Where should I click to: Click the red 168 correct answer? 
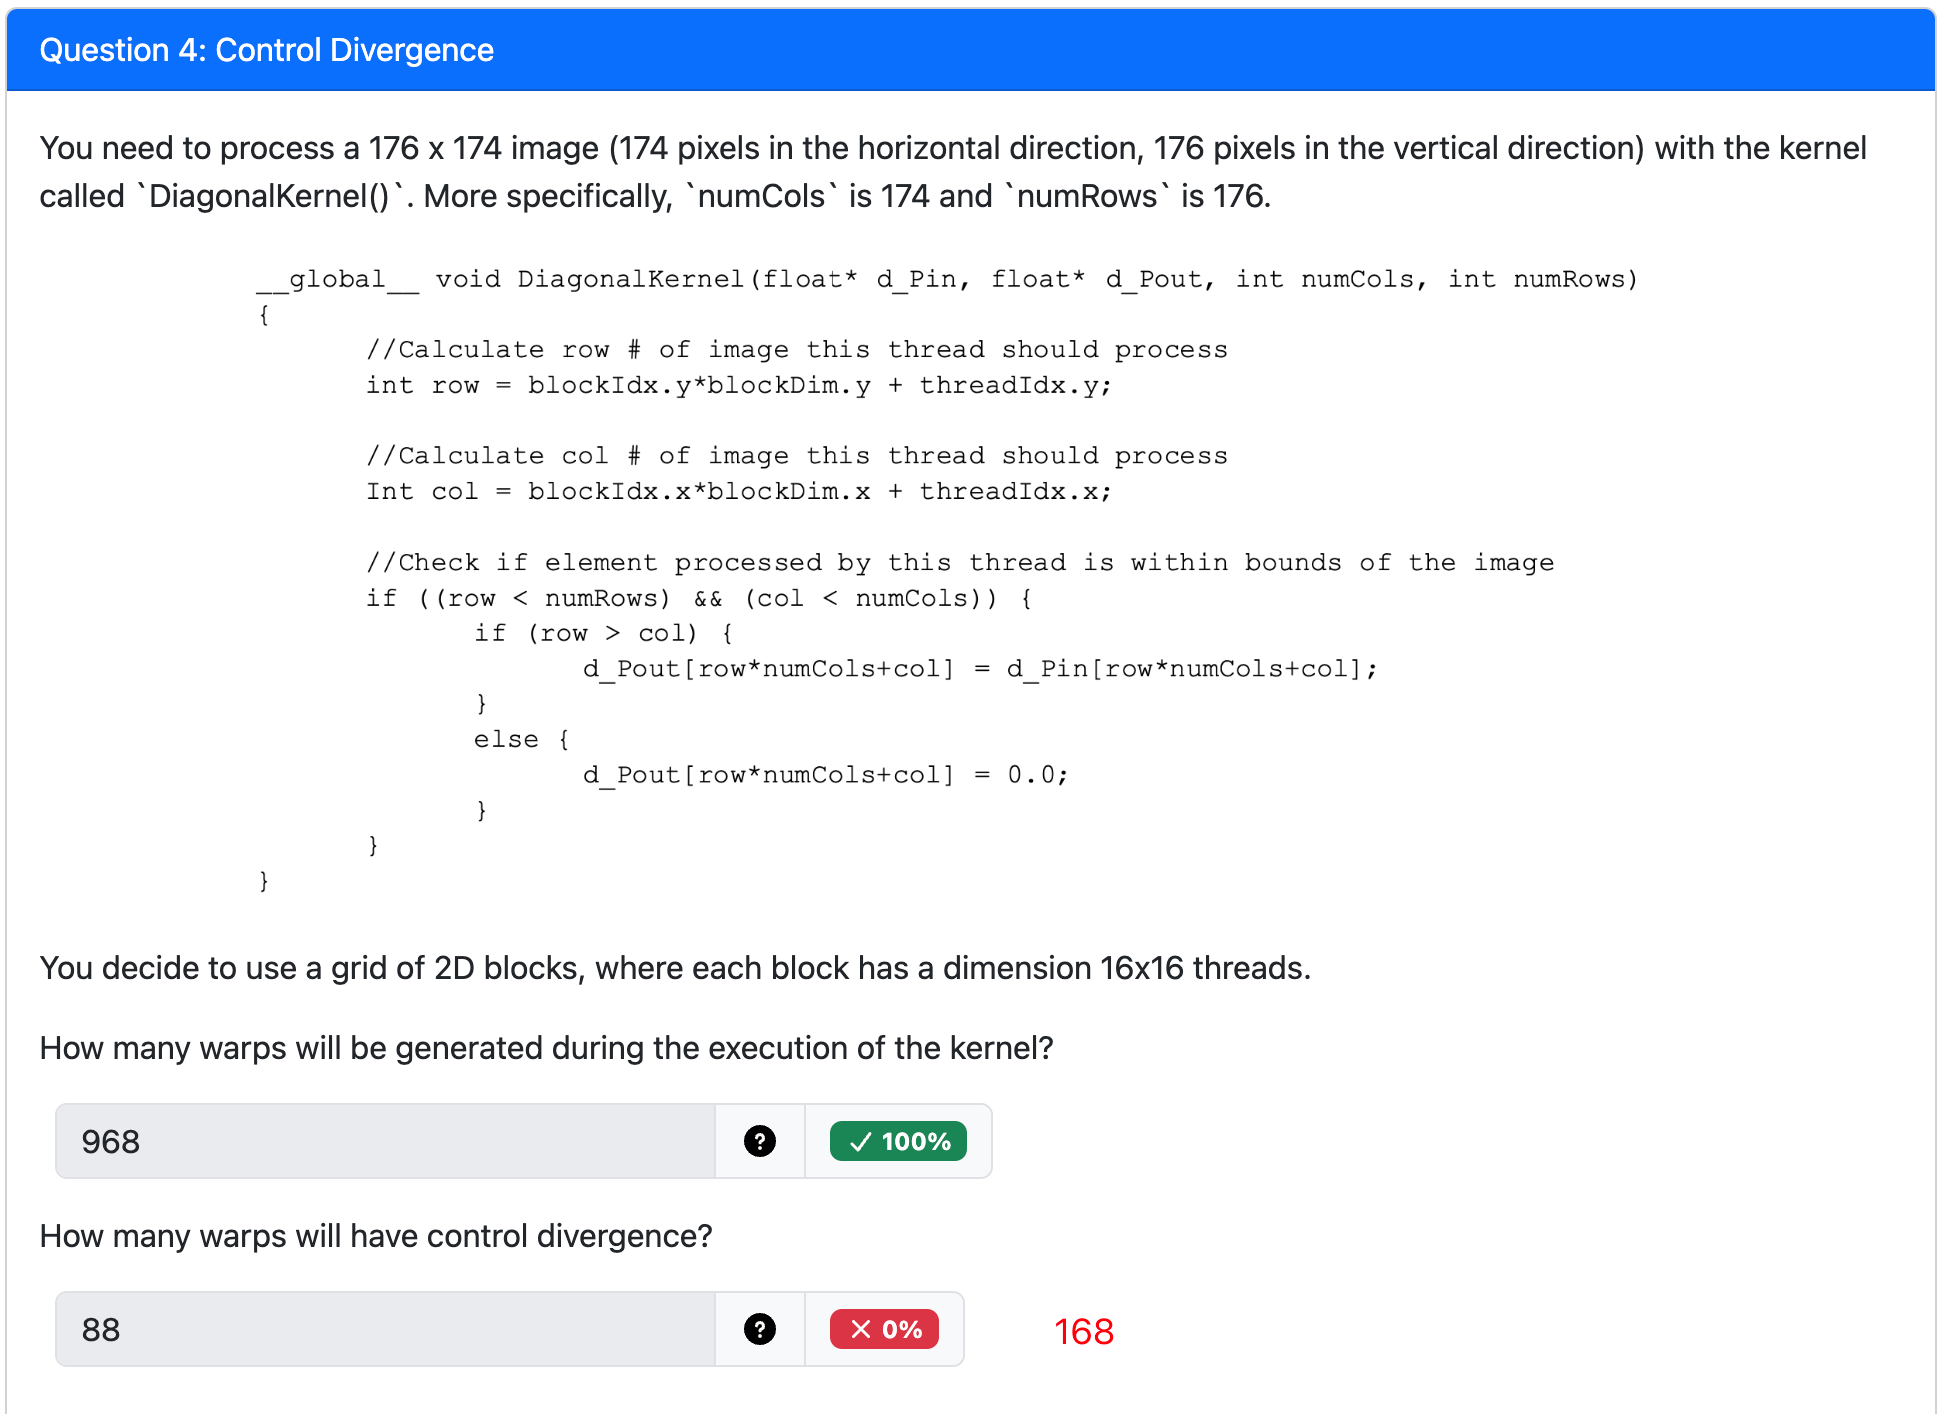[1083, 1331]
